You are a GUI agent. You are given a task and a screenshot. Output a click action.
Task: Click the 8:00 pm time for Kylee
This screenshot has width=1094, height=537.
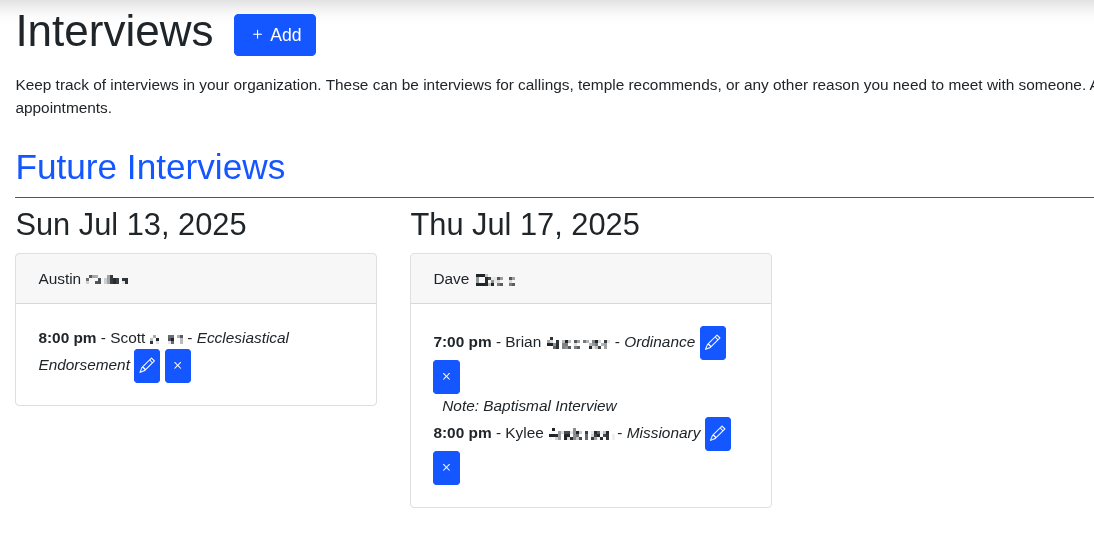463,433
